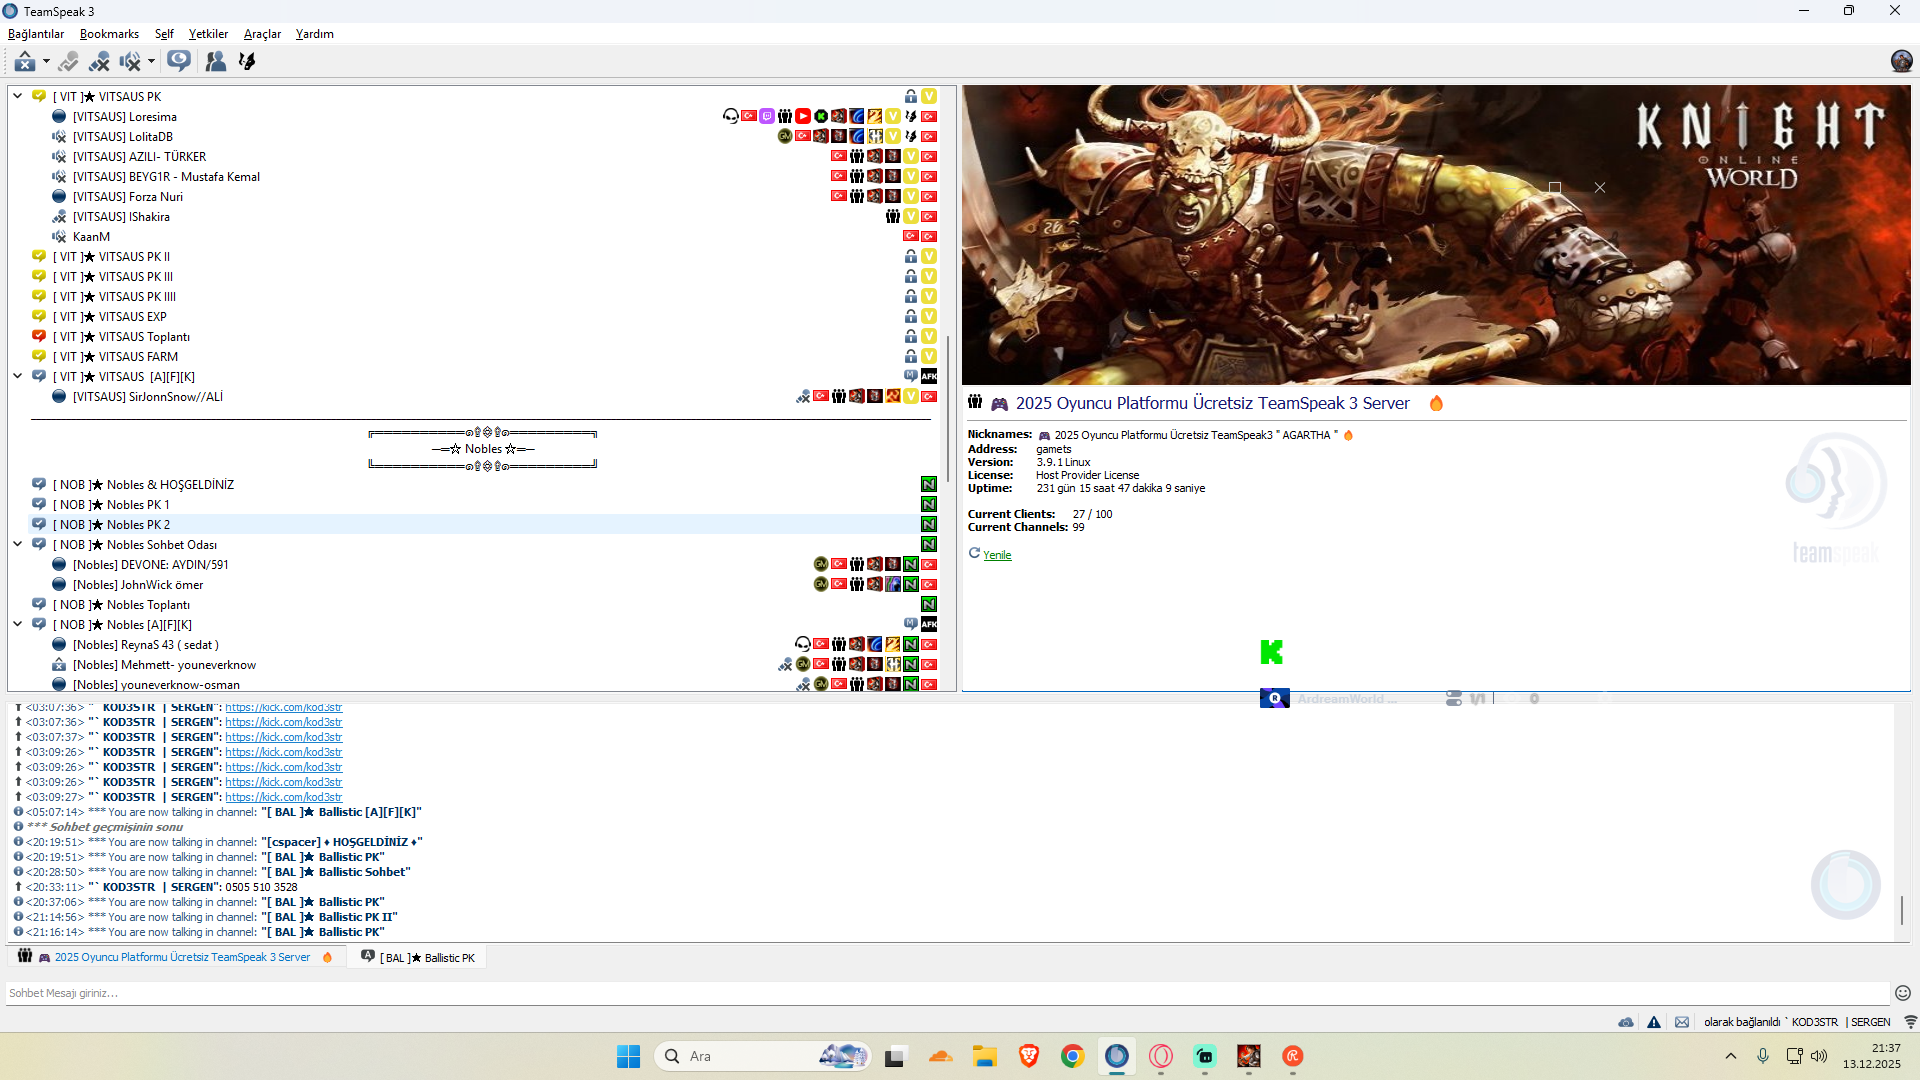The width and height of the screenshot is (1920, 1080).
Task: Open the Bağlantılar menu
Action: (36, 34)
